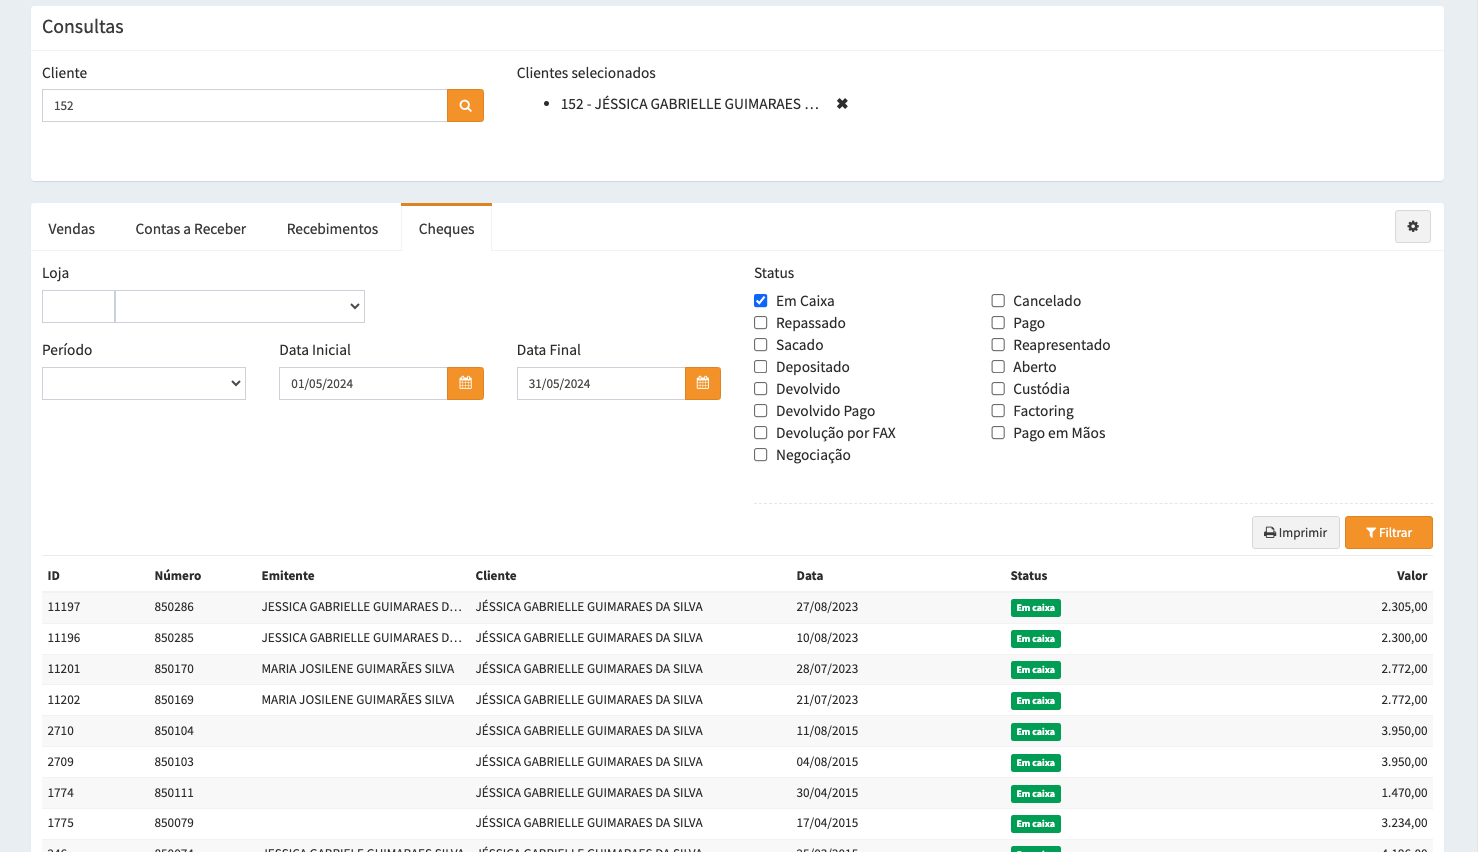Click the orange Filtrar button

(1388, 533)
